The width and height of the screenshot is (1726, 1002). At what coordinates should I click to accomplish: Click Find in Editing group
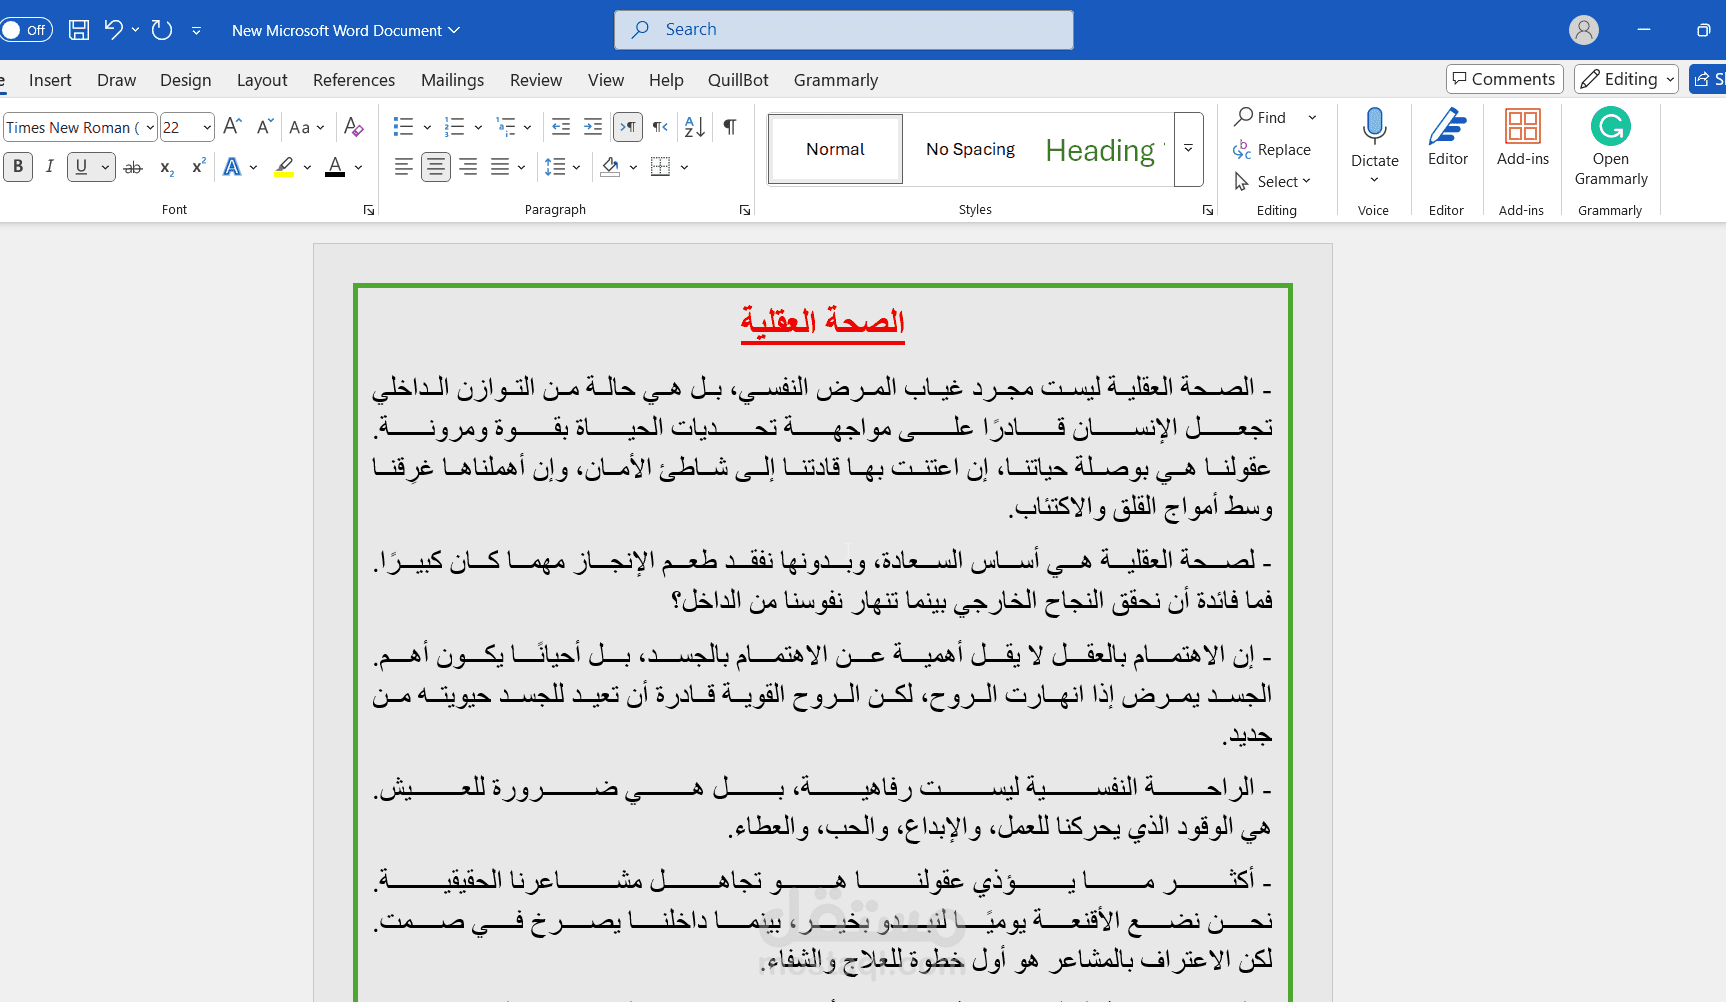coord(1261,117)
